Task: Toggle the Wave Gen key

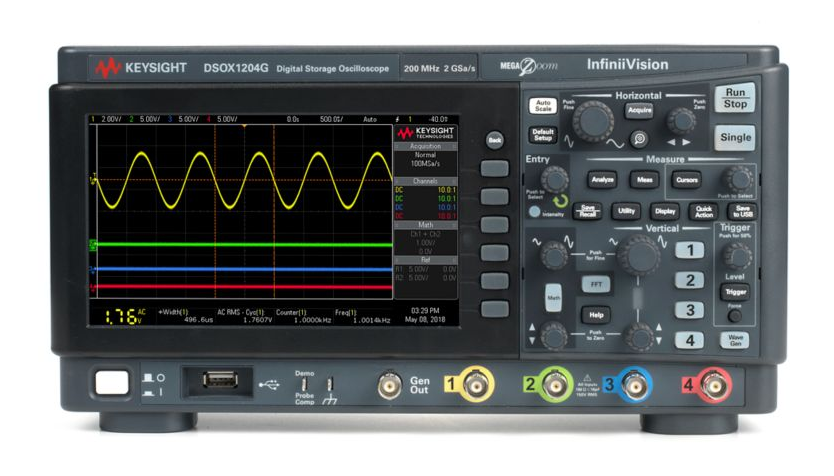Action: pyautogui.click(x=735, y=340)
